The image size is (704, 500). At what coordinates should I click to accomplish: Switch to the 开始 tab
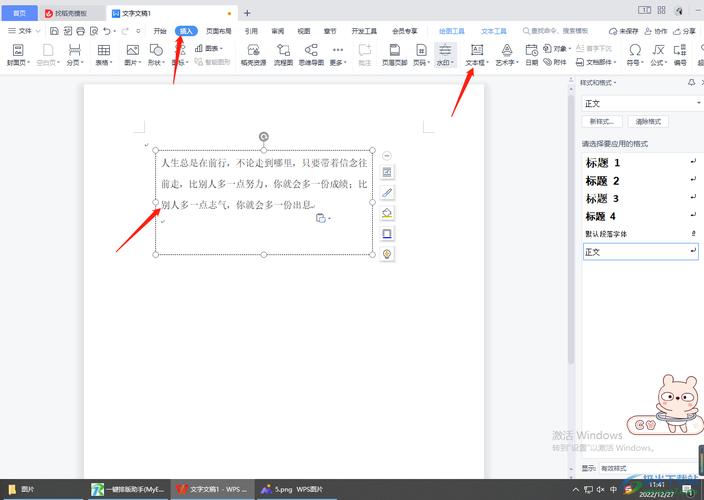point(160,31)
